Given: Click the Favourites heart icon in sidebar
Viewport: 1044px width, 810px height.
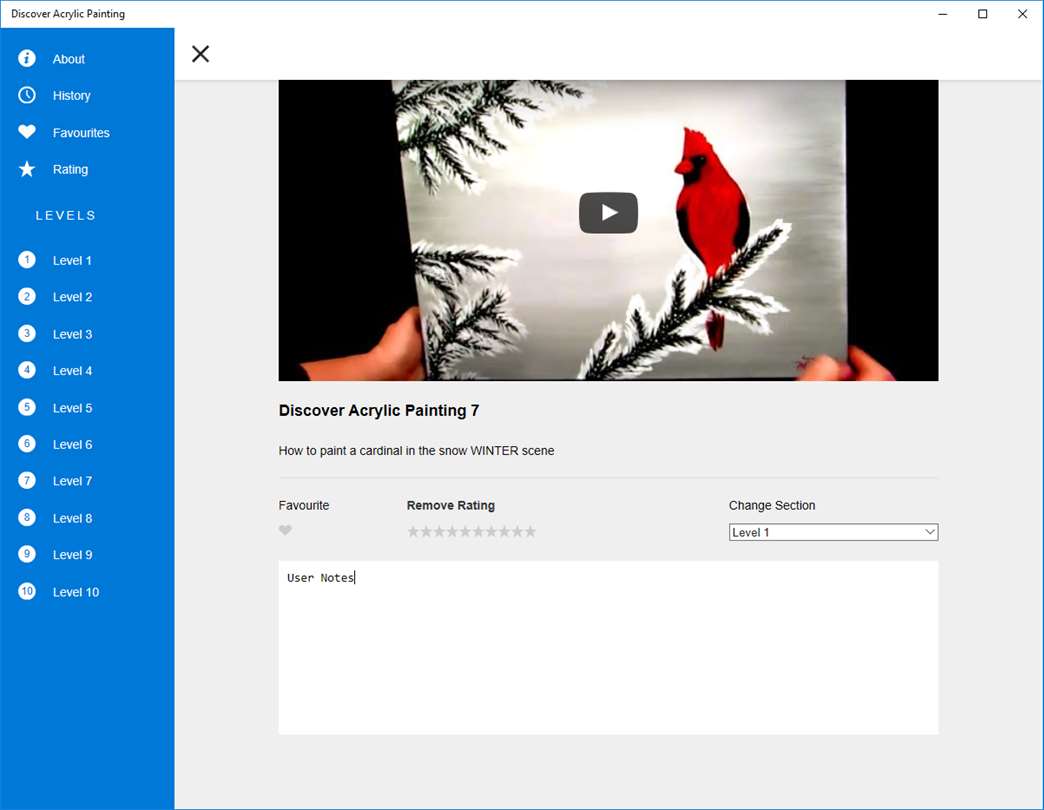Looking at the screenshot, I should [27, 132].
